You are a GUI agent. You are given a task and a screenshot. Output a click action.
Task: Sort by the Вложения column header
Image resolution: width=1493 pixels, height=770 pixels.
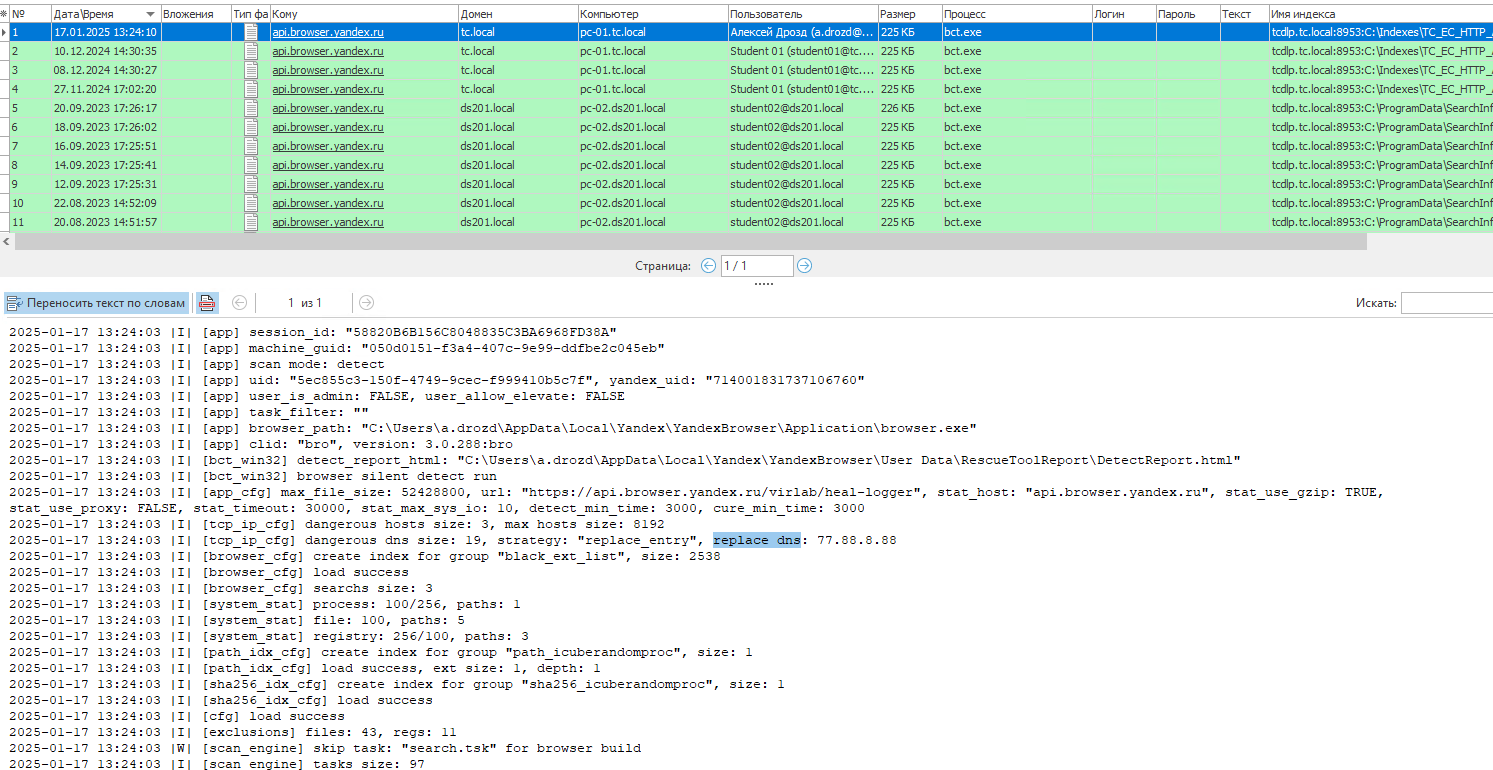(x=196, y=14)
